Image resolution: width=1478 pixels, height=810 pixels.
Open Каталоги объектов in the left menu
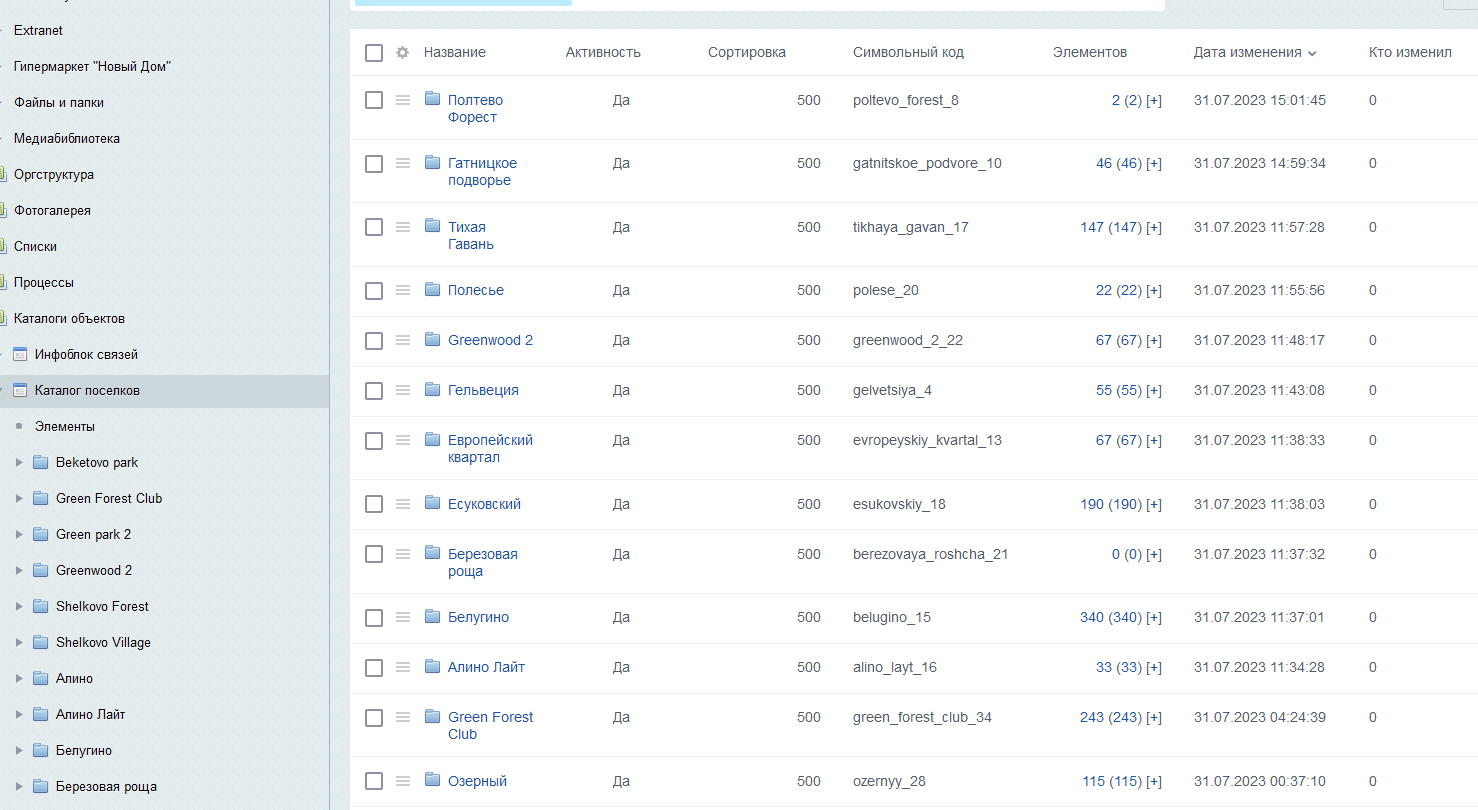tap(69, 318)
